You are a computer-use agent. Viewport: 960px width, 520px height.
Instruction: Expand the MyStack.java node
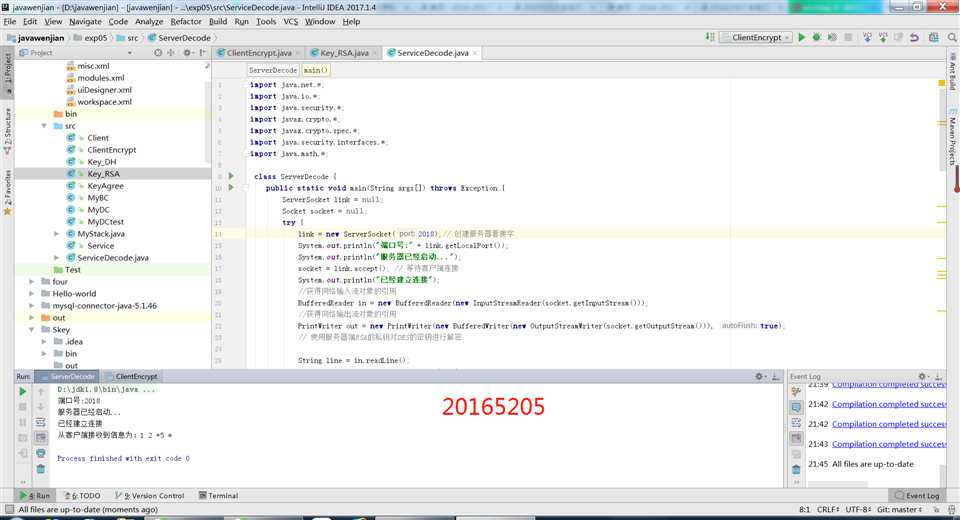tap(56, 234)
